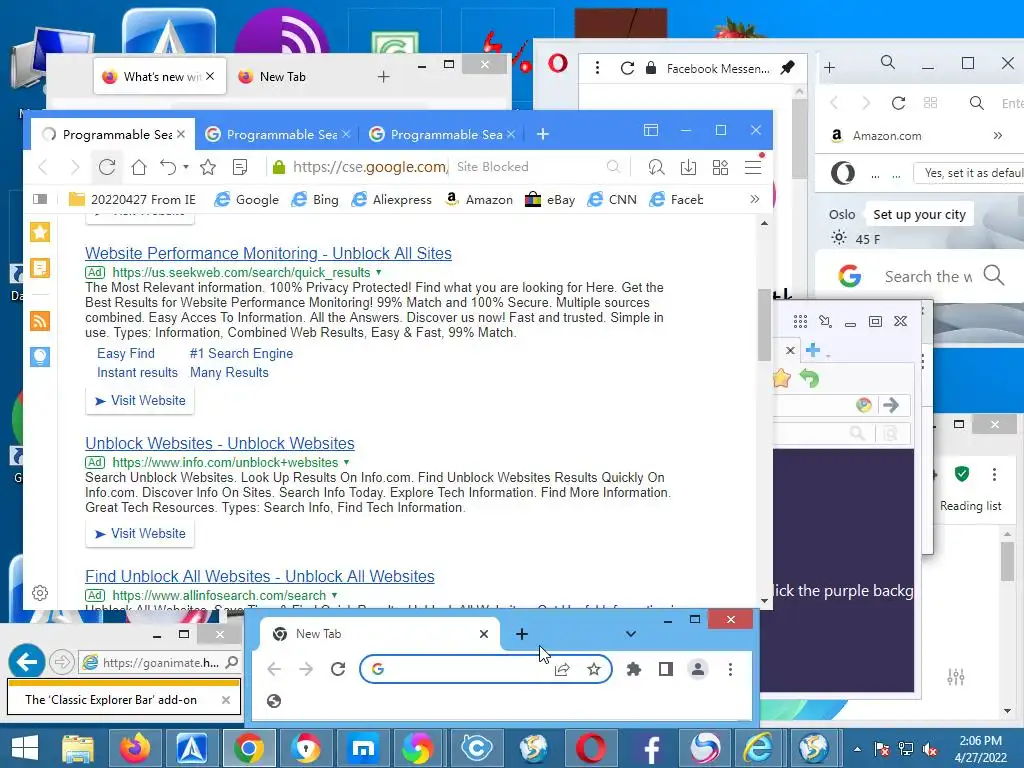Switch to second Programmable Search tab
1024x768 pixels.
point(278,134)
